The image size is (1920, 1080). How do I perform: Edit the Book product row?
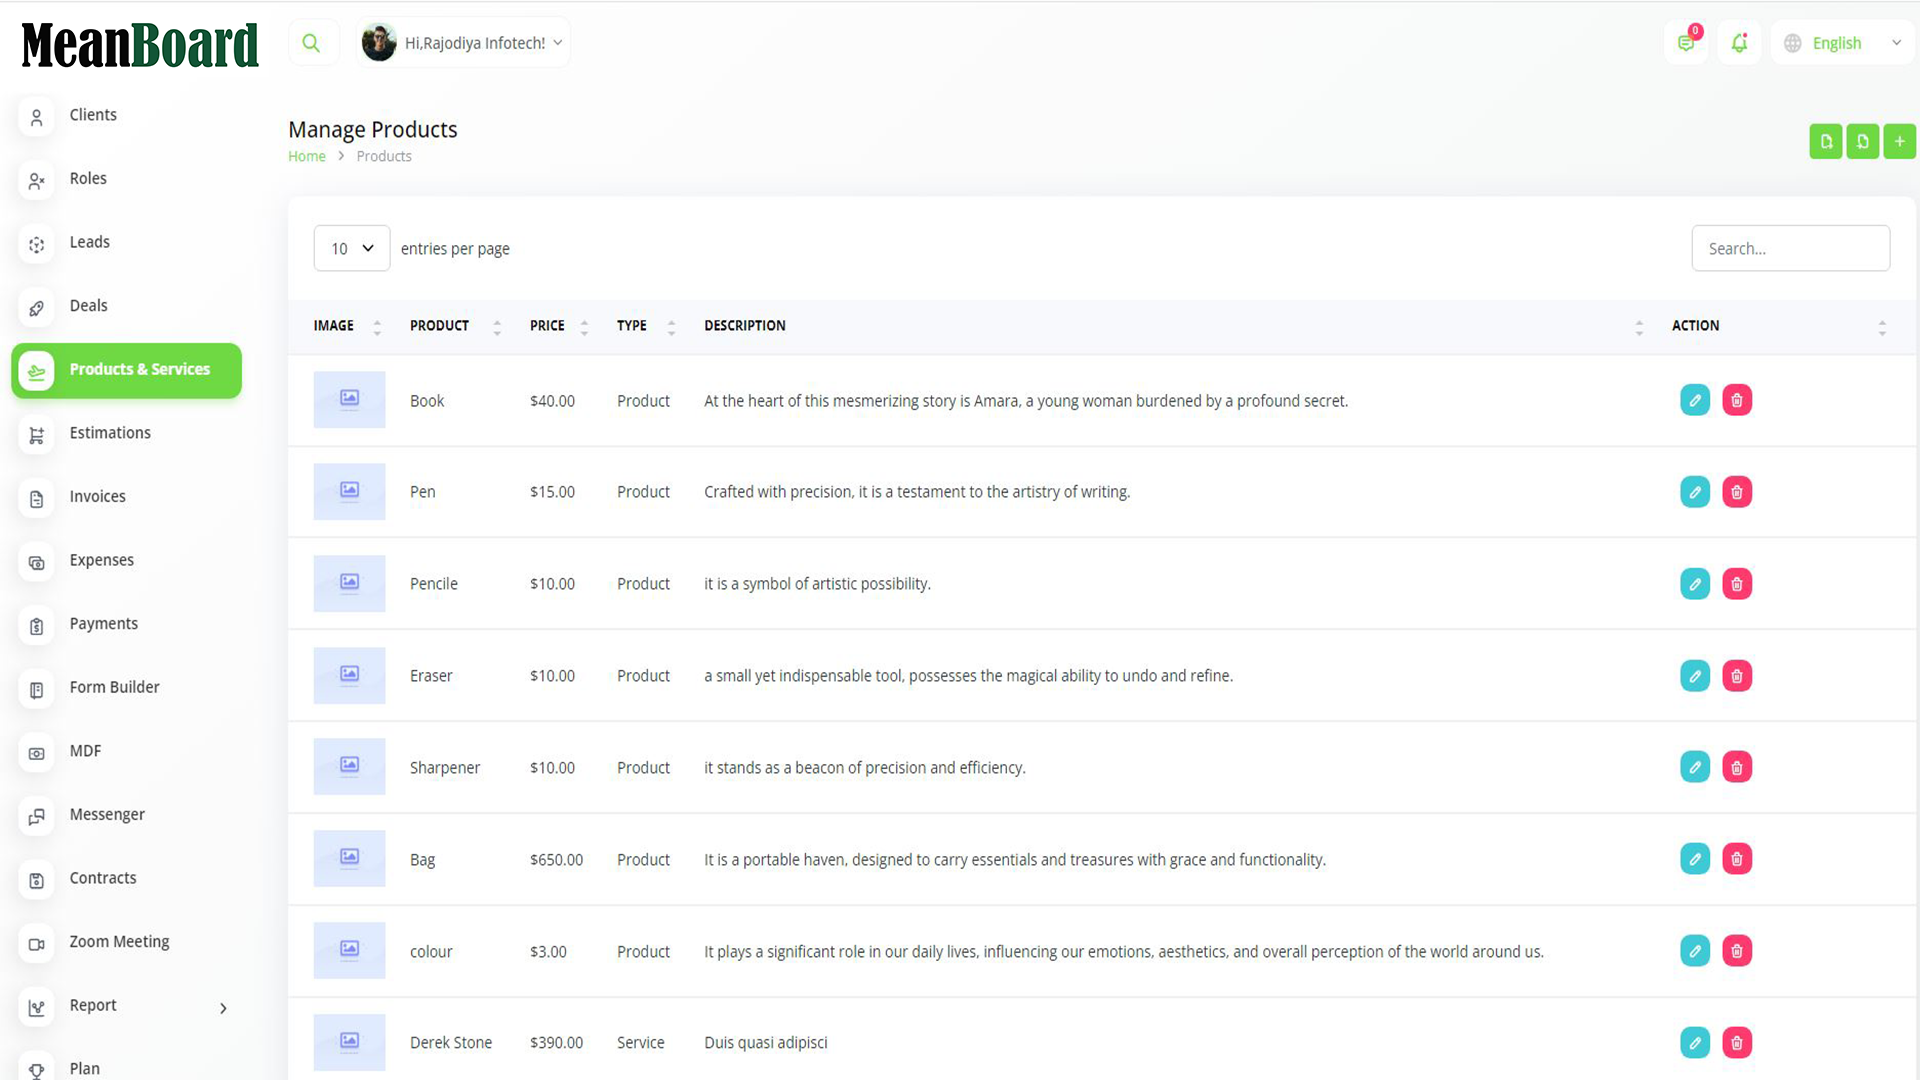1695,400
